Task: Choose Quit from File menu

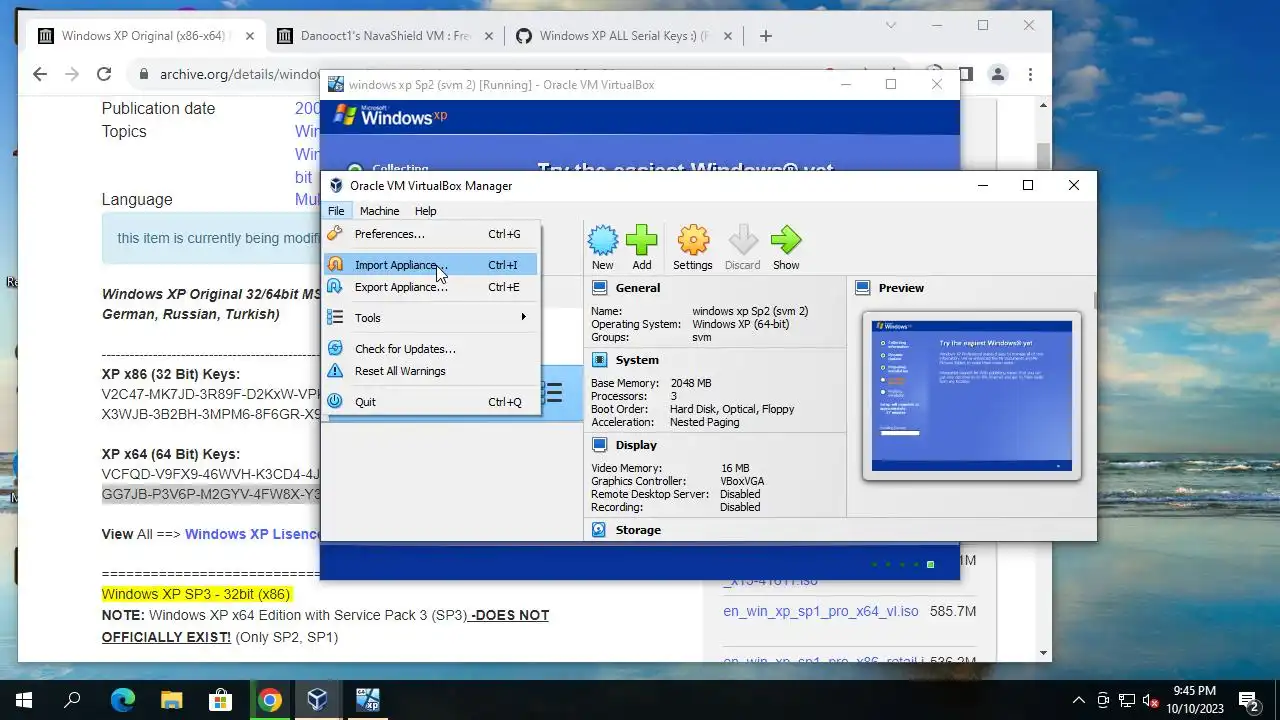Action: [x=432, y=402]
